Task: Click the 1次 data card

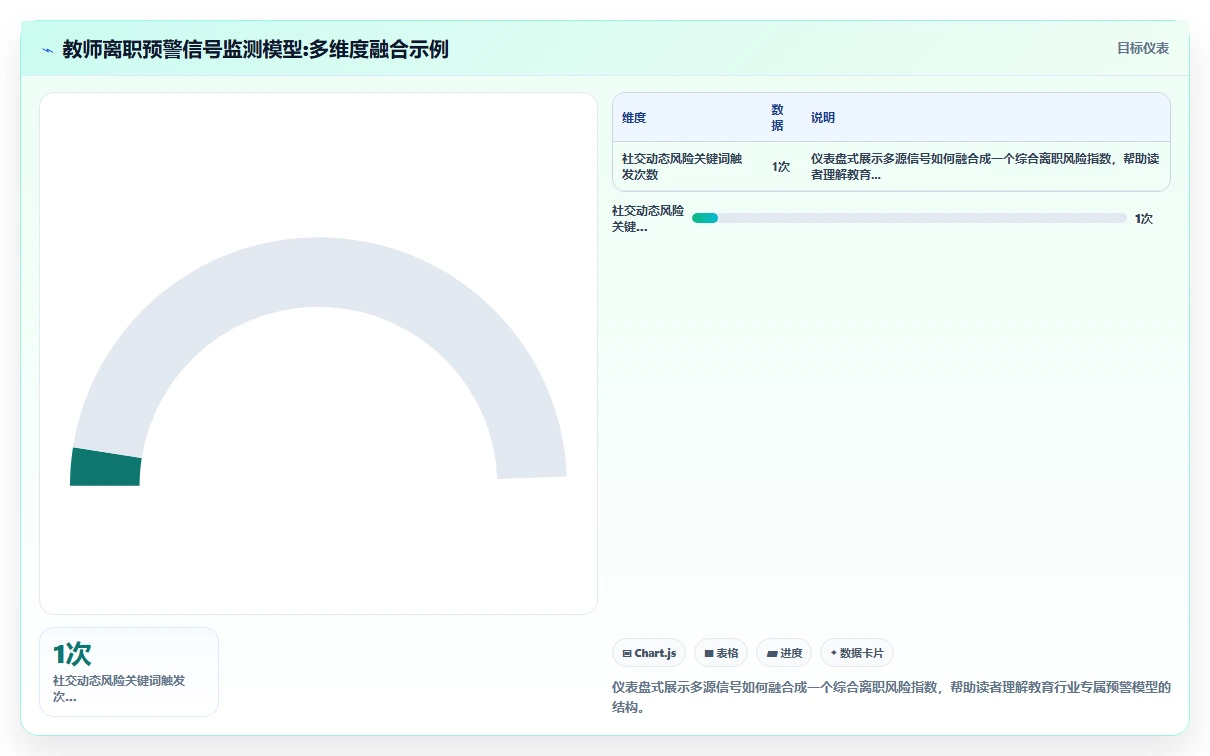Action: point(129,672)
